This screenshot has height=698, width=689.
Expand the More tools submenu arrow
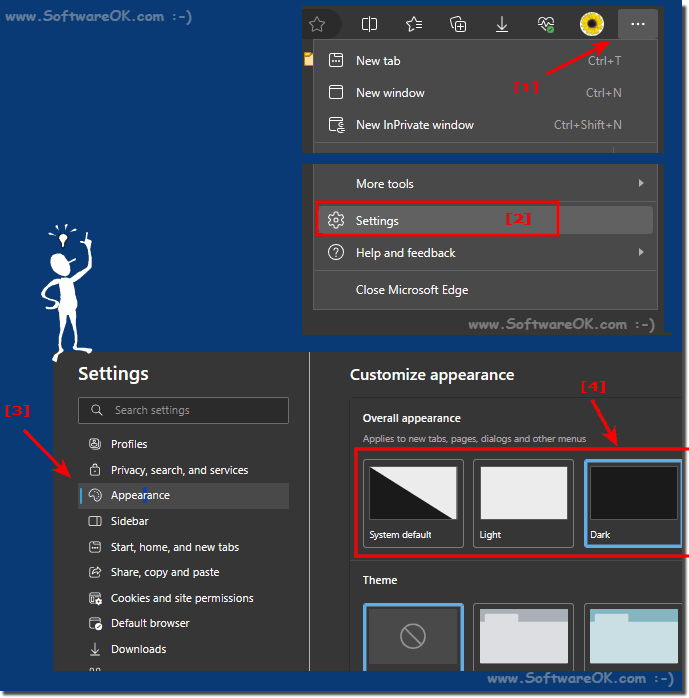coord(641,183)
